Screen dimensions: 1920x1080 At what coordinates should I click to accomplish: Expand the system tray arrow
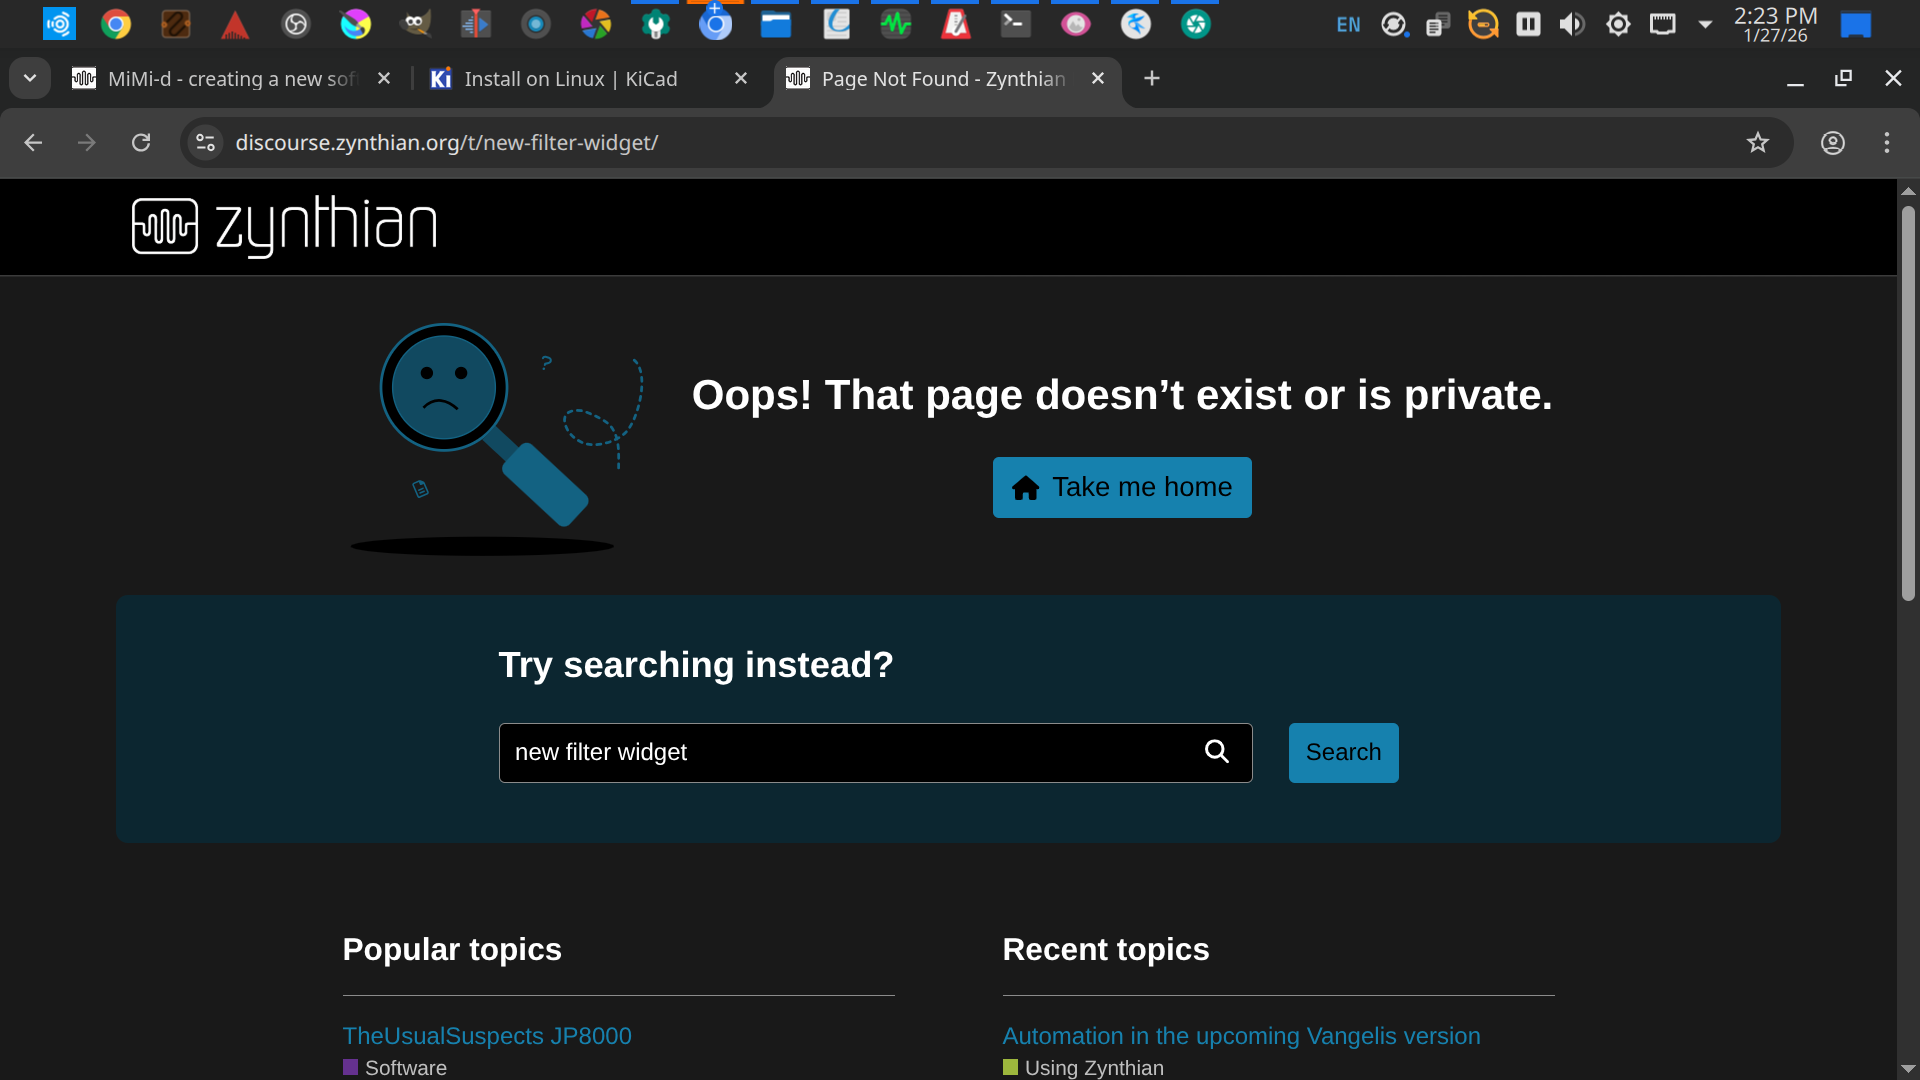click(x=1705, y=24)
